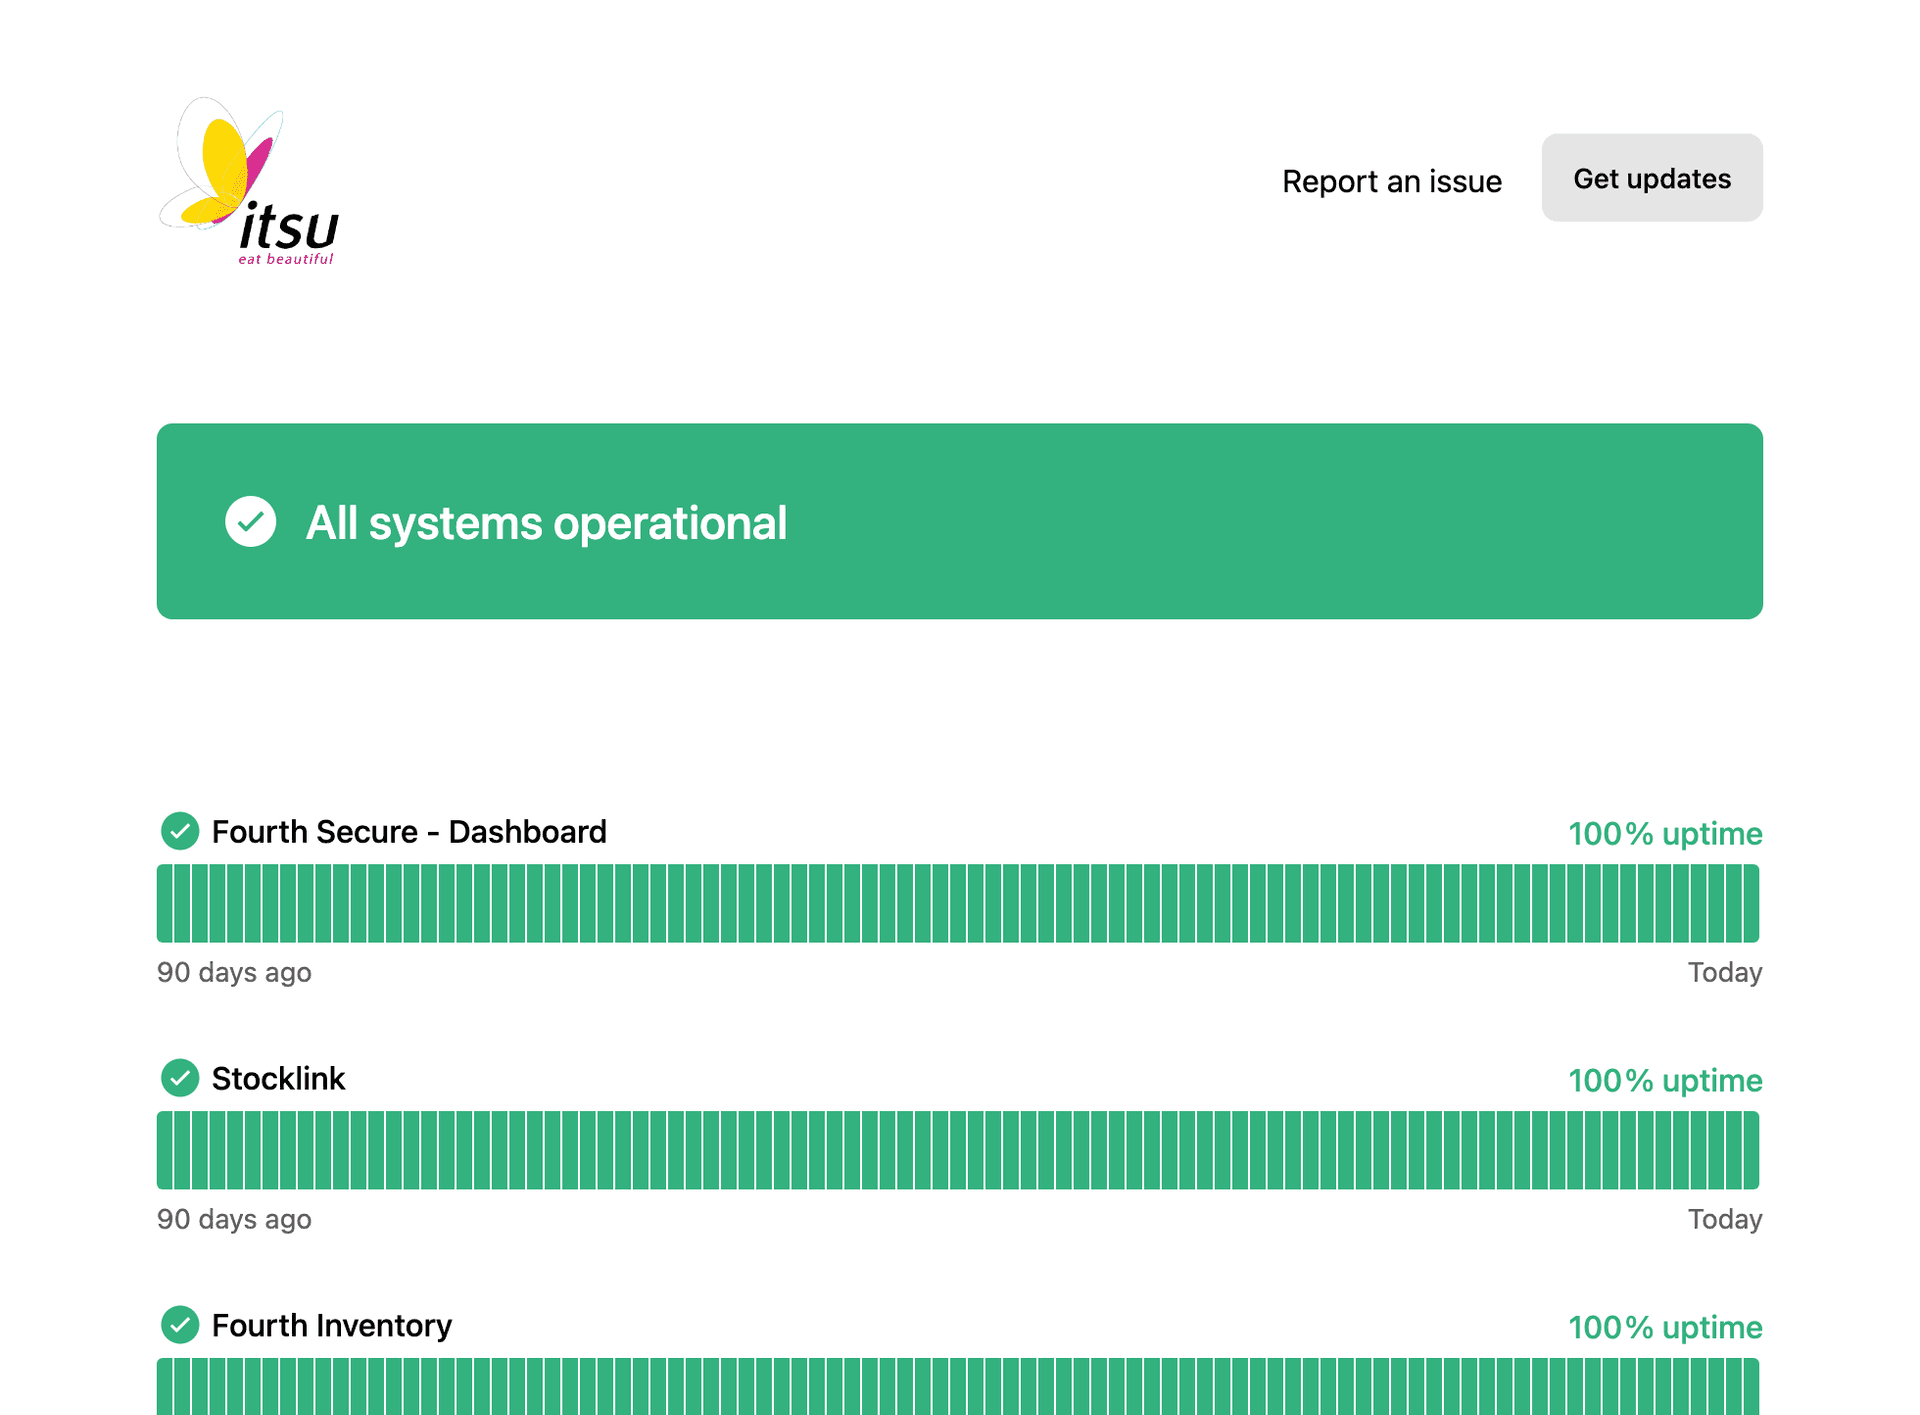Click the Stocklink 100% uptime label

coord(1665,1080)
